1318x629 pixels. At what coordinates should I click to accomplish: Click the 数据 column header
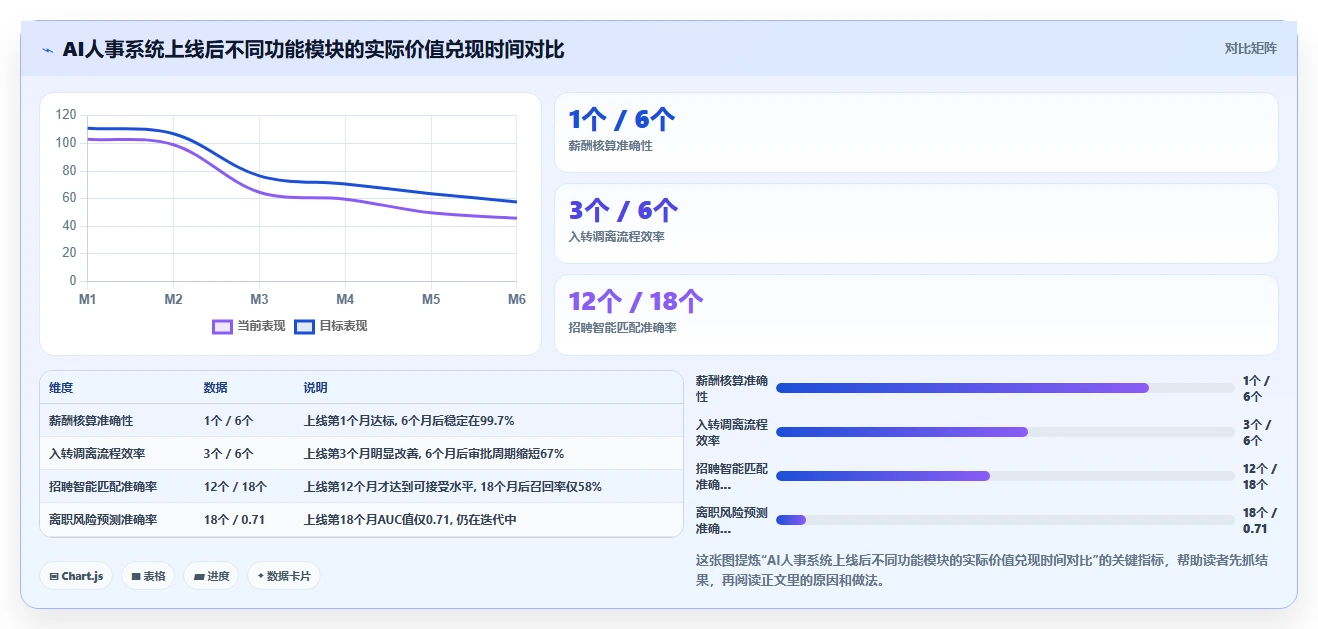(215, 388)
